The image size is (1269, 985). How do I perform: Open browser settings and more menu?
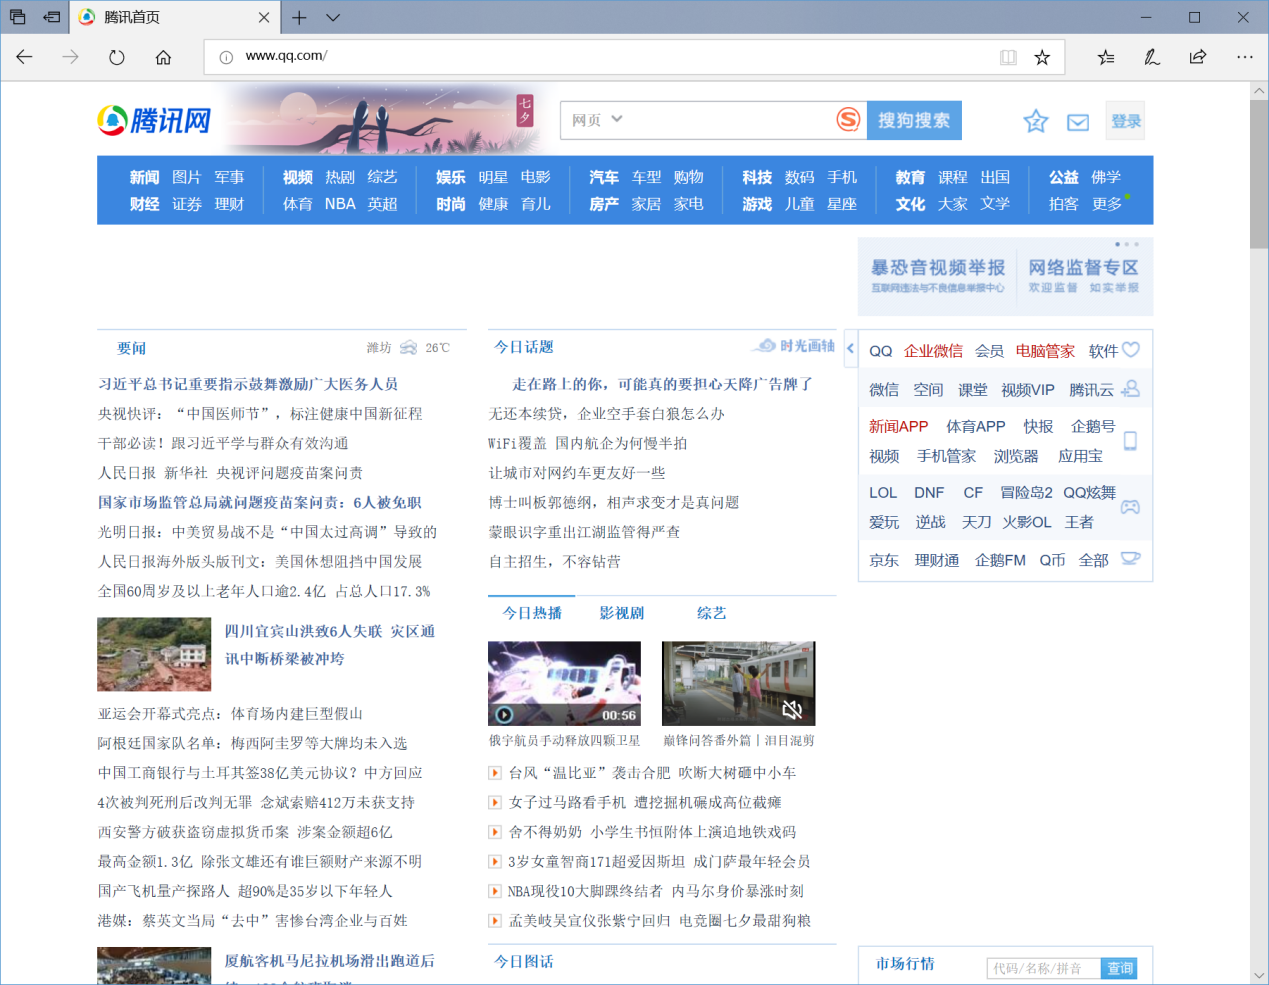coord(1244,57)
